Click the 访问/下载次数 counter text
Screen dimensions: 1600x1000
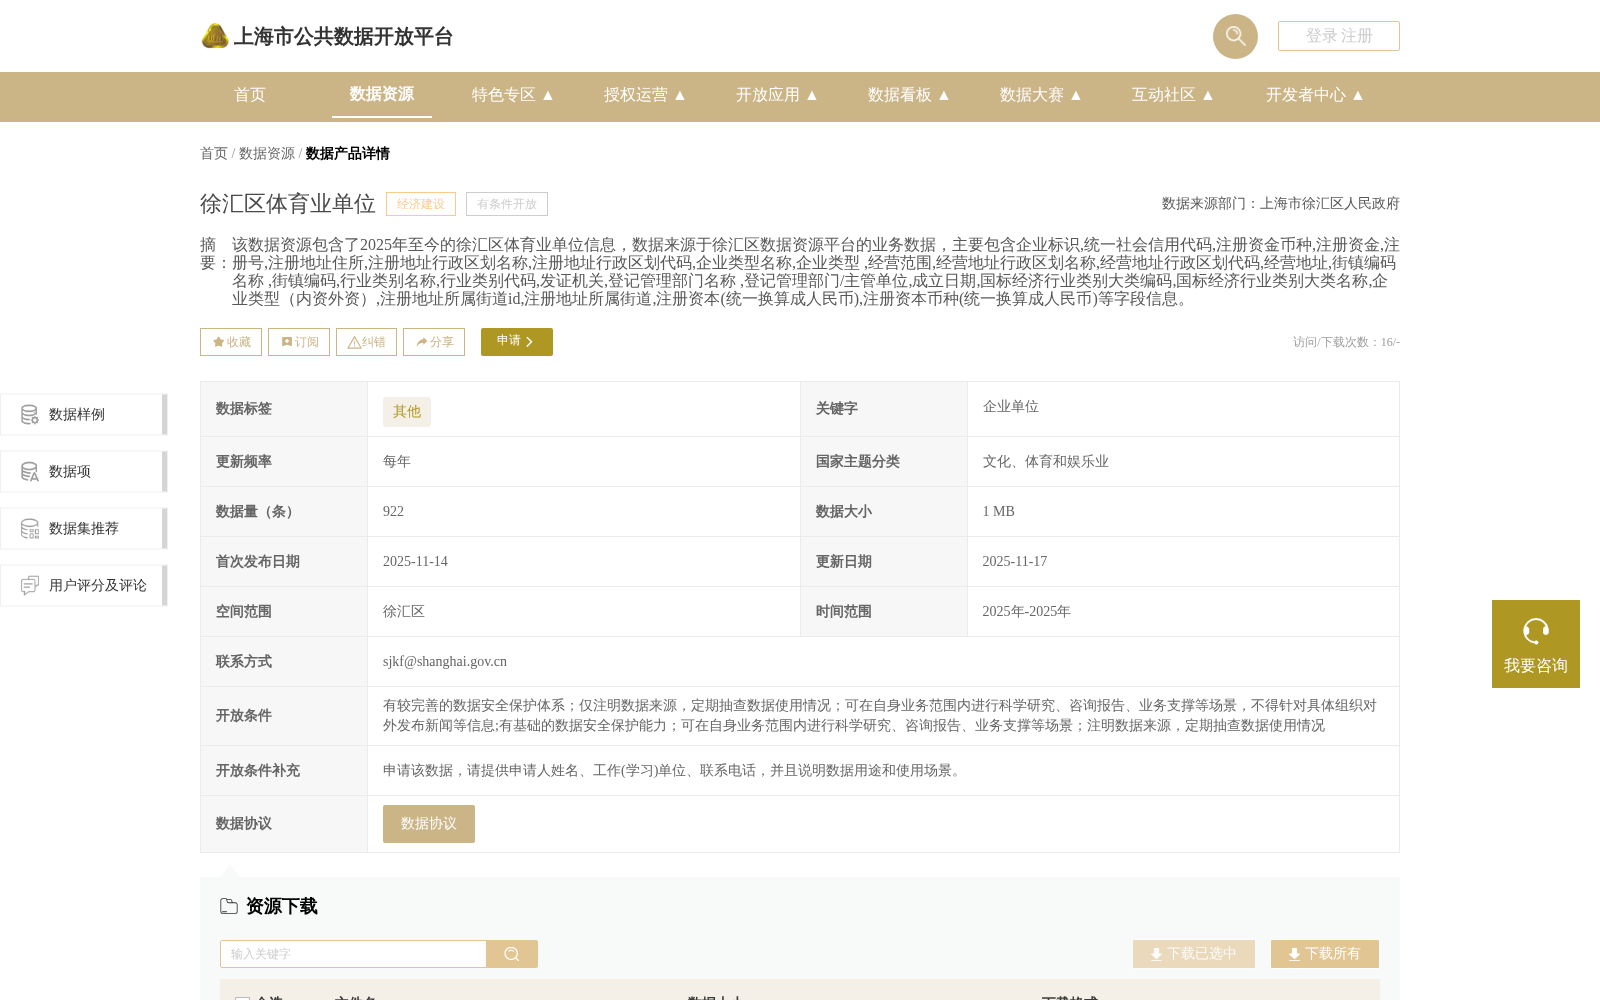point(1346,342)
